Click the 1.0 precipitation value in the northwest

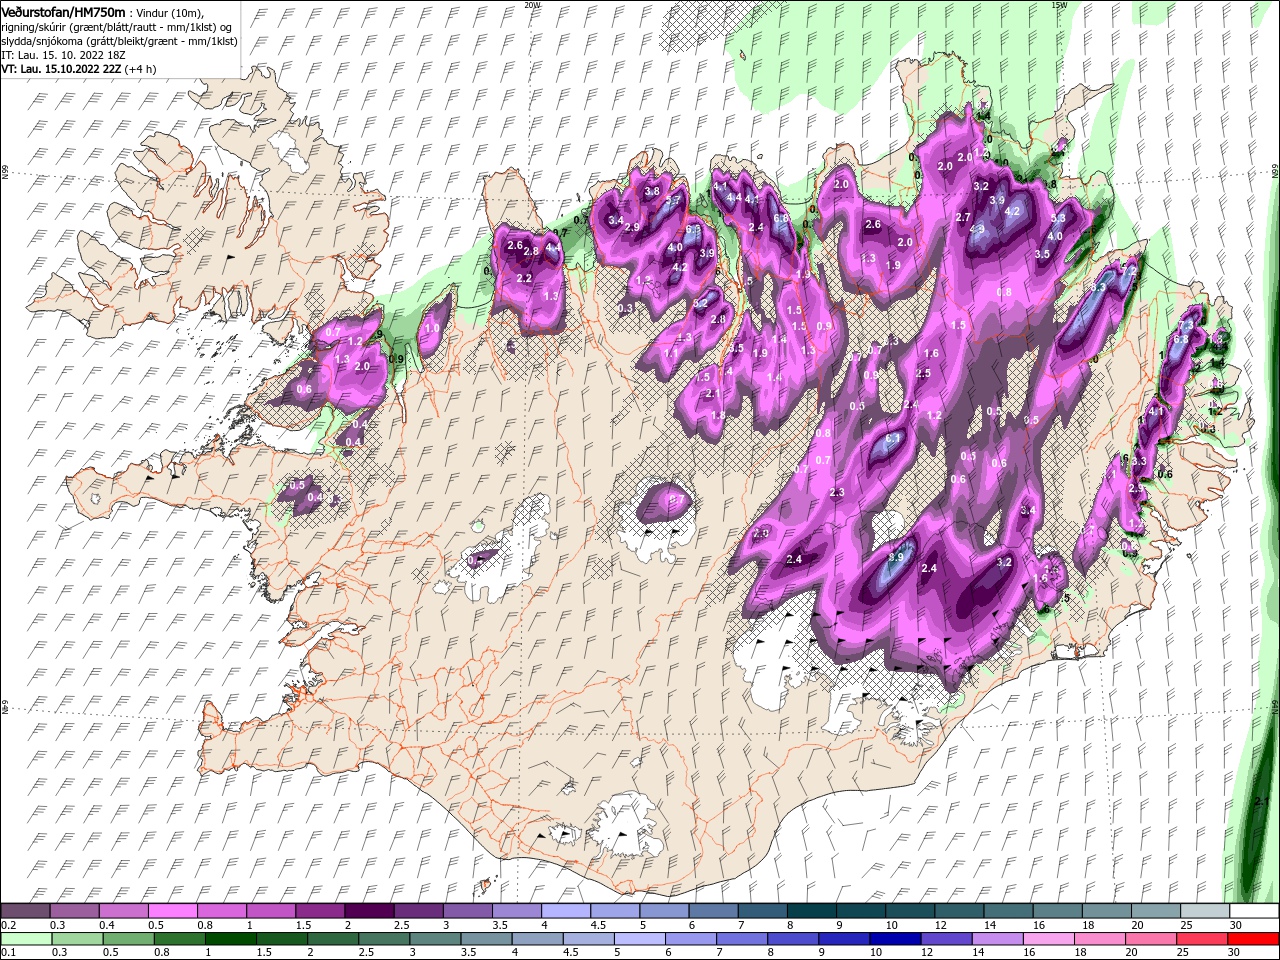tap(432, 328)
